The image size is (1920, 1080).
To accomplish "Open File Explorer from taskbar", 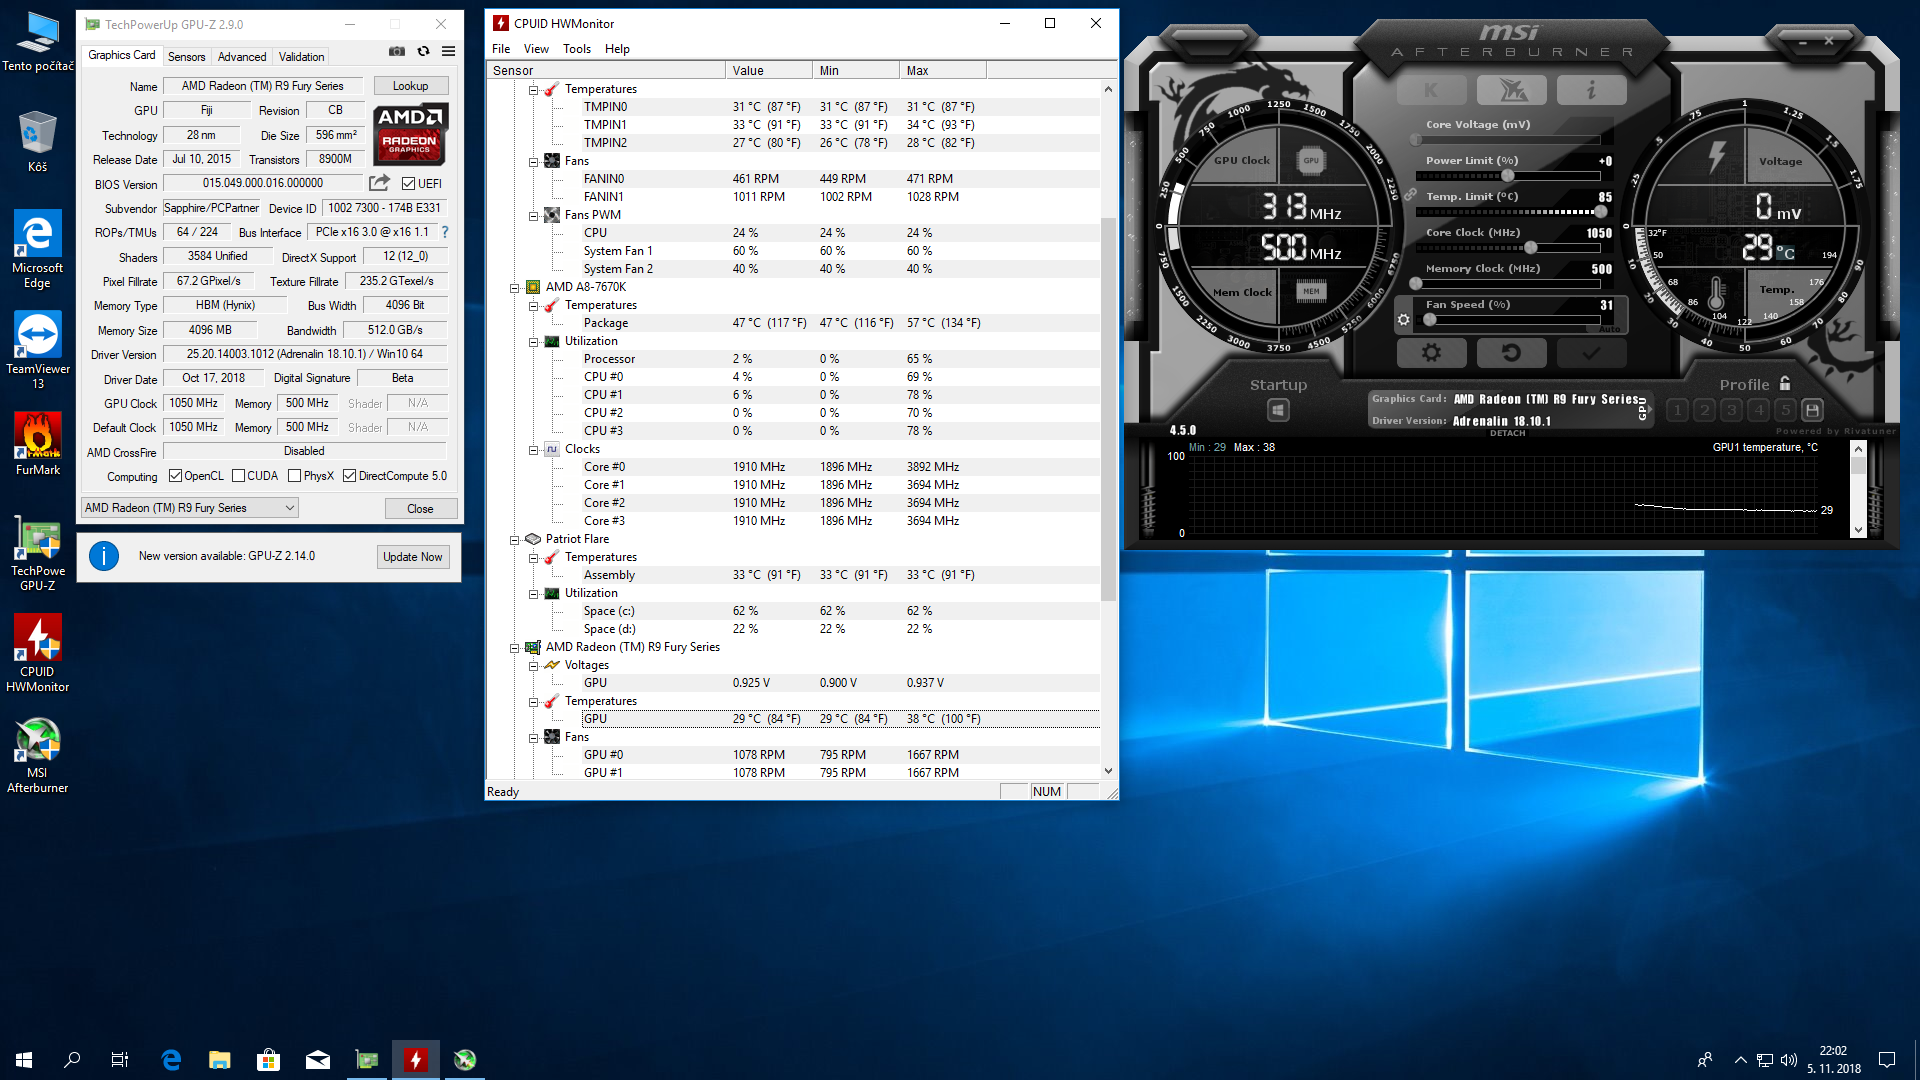I will pyautogui.click(x=219, y=1059).
